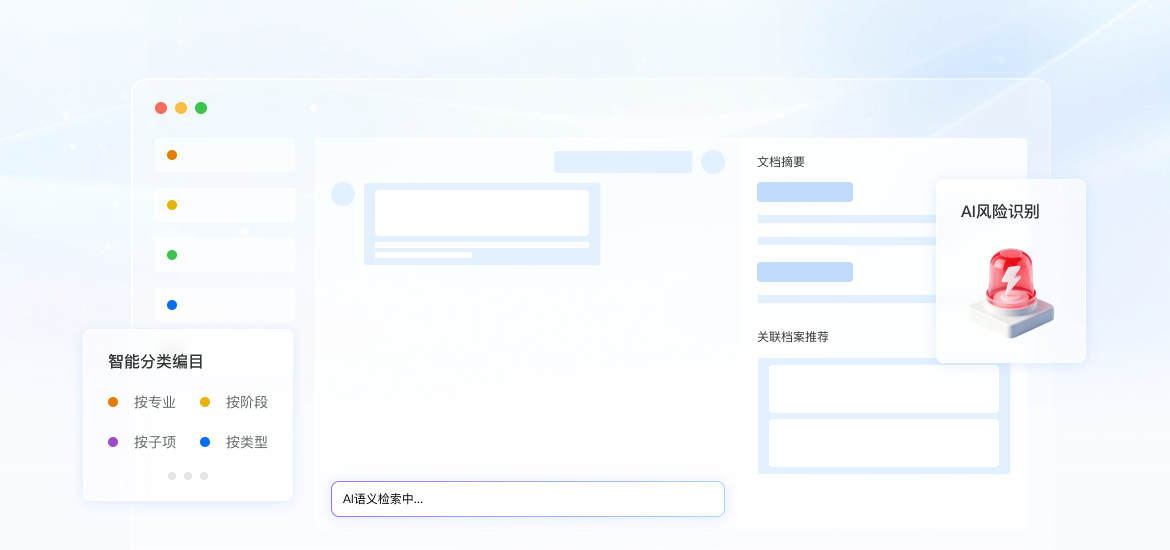This screenshot has height=550, width=1170.
Task: Click the green window maximize dot
Action: (201, 108)
